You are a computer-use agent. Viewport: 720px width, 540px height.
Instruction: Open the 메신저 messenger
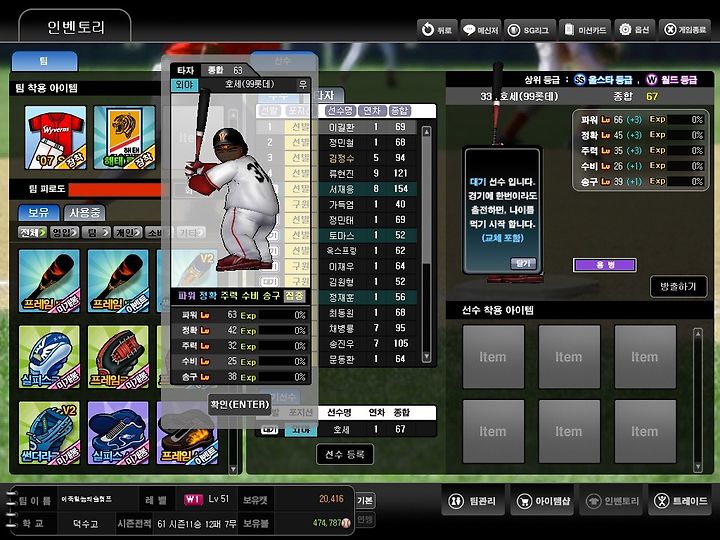coord(480,30)
